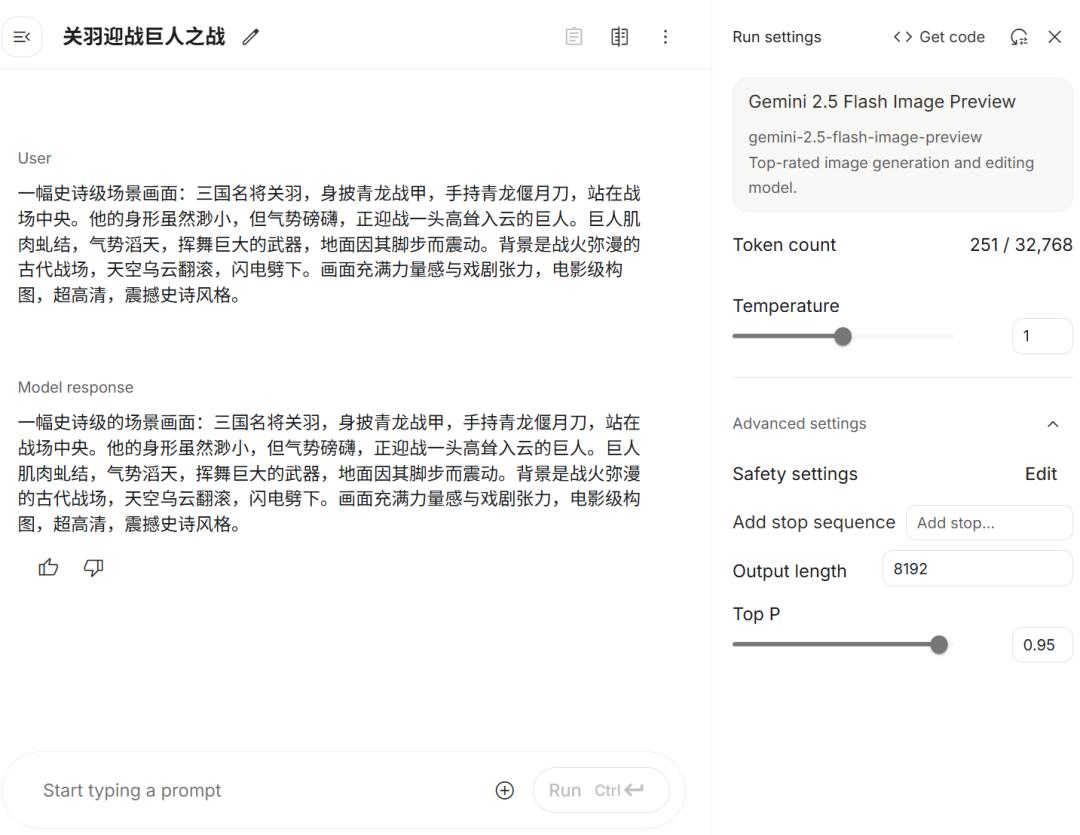Give the model response a thumbs up
This screenshot has height=835, width=1080.
coord(47,567)
